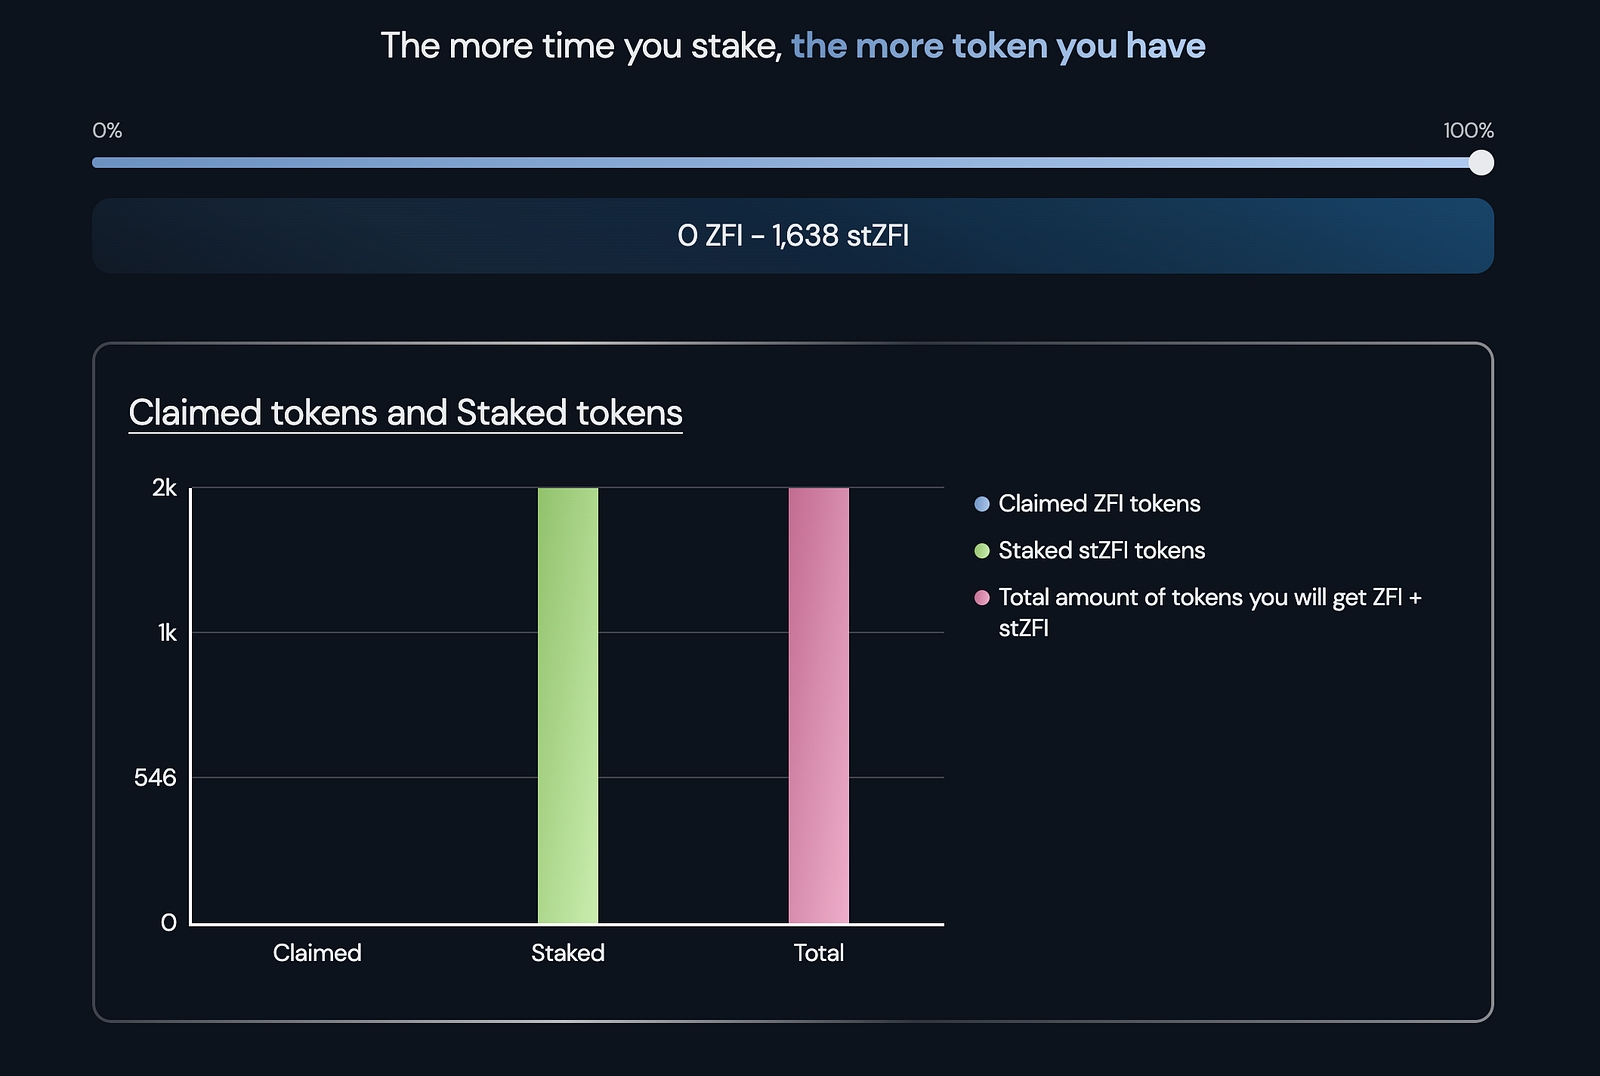Click the Total x-axis label
Image resolution: width=1600 pixels, height=1076 pixels.
[x=819, y=953]
